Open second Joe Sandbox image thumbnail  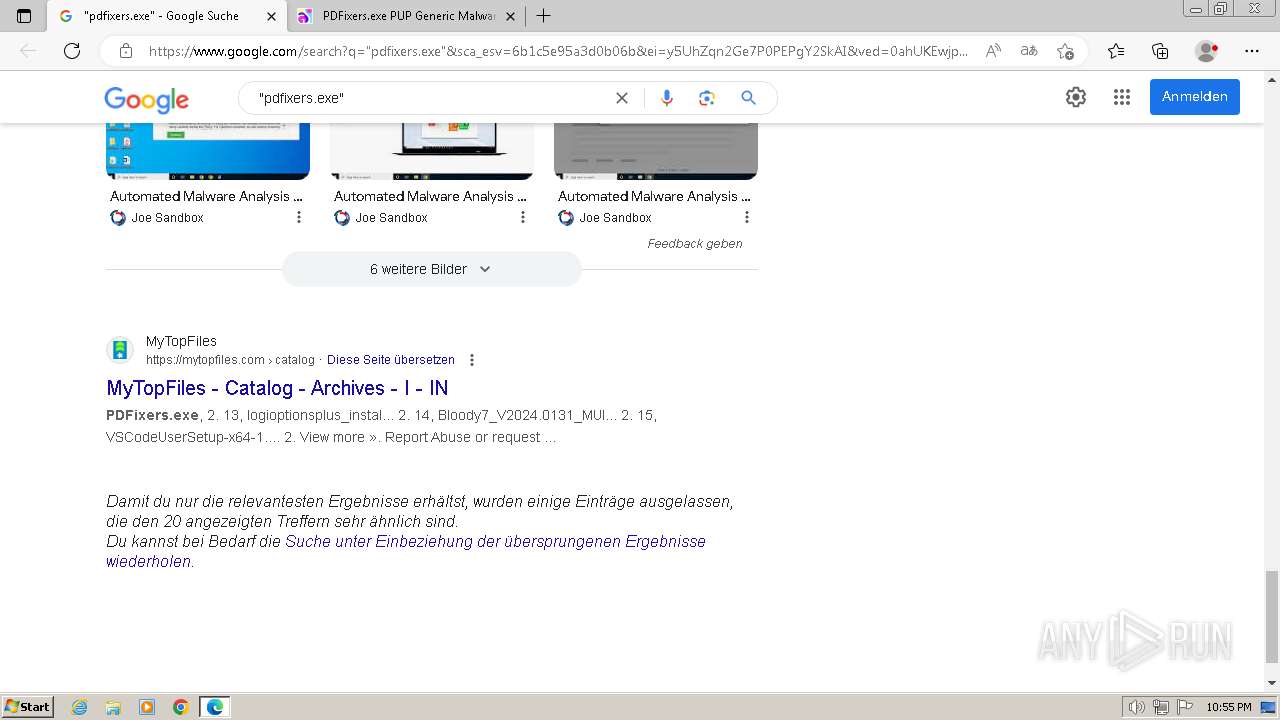click(x=432, y=151)
